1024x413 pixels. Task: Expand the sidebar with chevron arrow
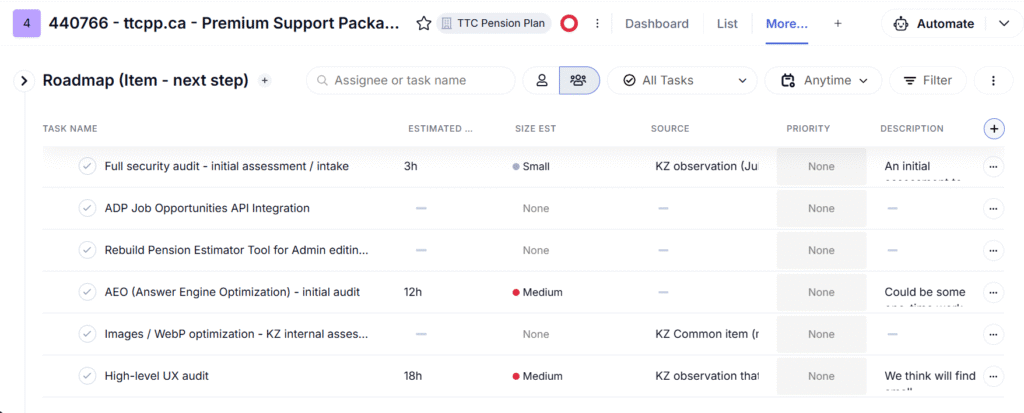24,81
